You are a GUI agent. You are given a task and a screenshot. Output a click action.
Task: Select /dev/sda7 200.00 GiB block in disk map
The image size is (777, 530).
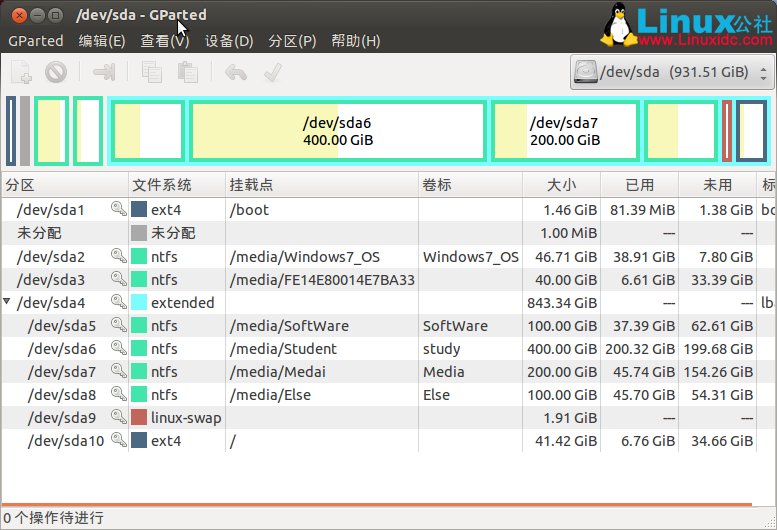coord(565,131)
